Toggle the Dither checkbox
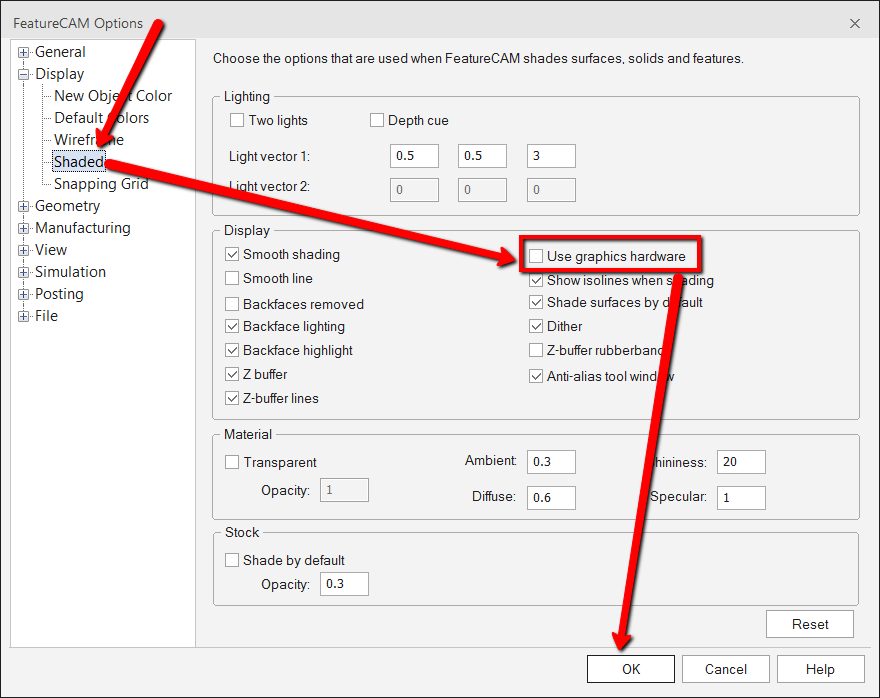The image size is (880, 698). (x=536, y=327)
